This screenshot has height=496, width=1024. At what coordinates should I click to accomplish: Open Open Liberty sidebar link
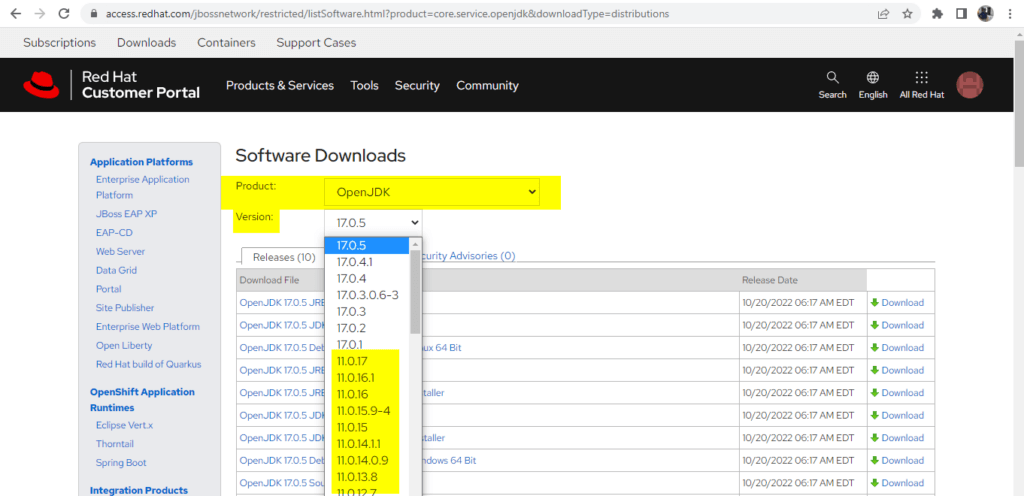click(x=124, y=345)
